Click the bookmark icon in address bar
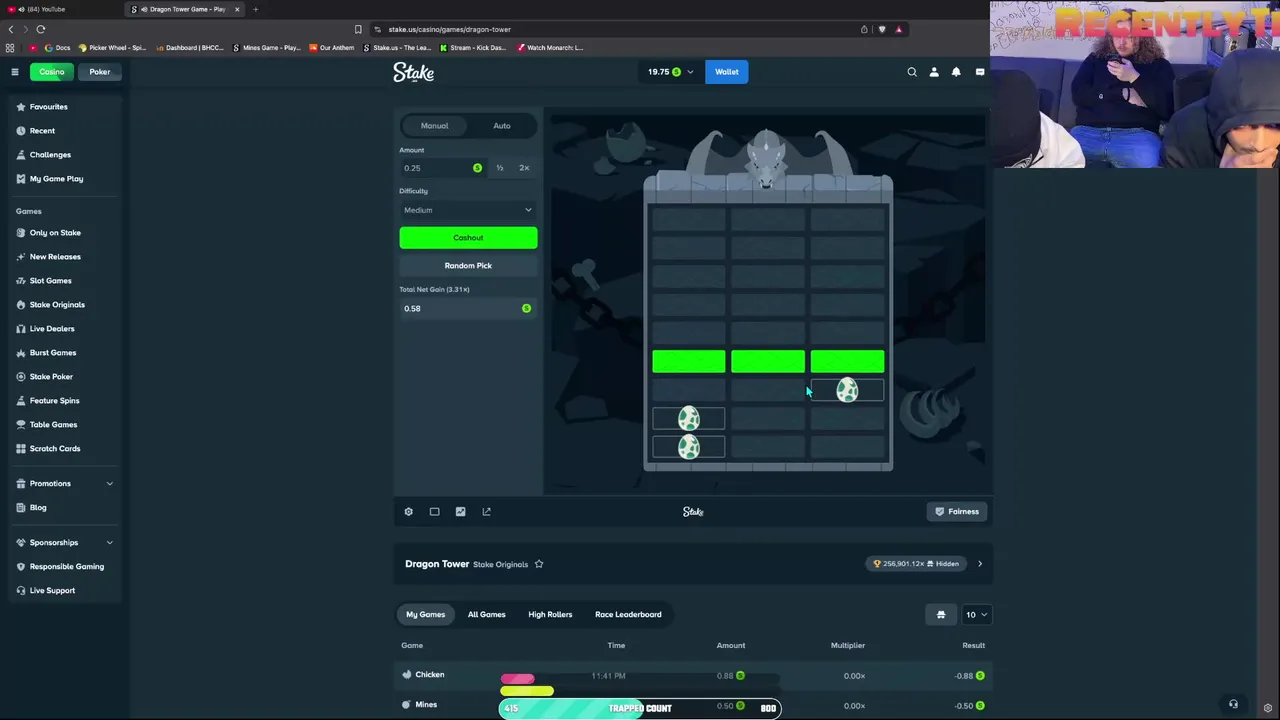This screenshot has height=720, width=1280. [358, 29]
